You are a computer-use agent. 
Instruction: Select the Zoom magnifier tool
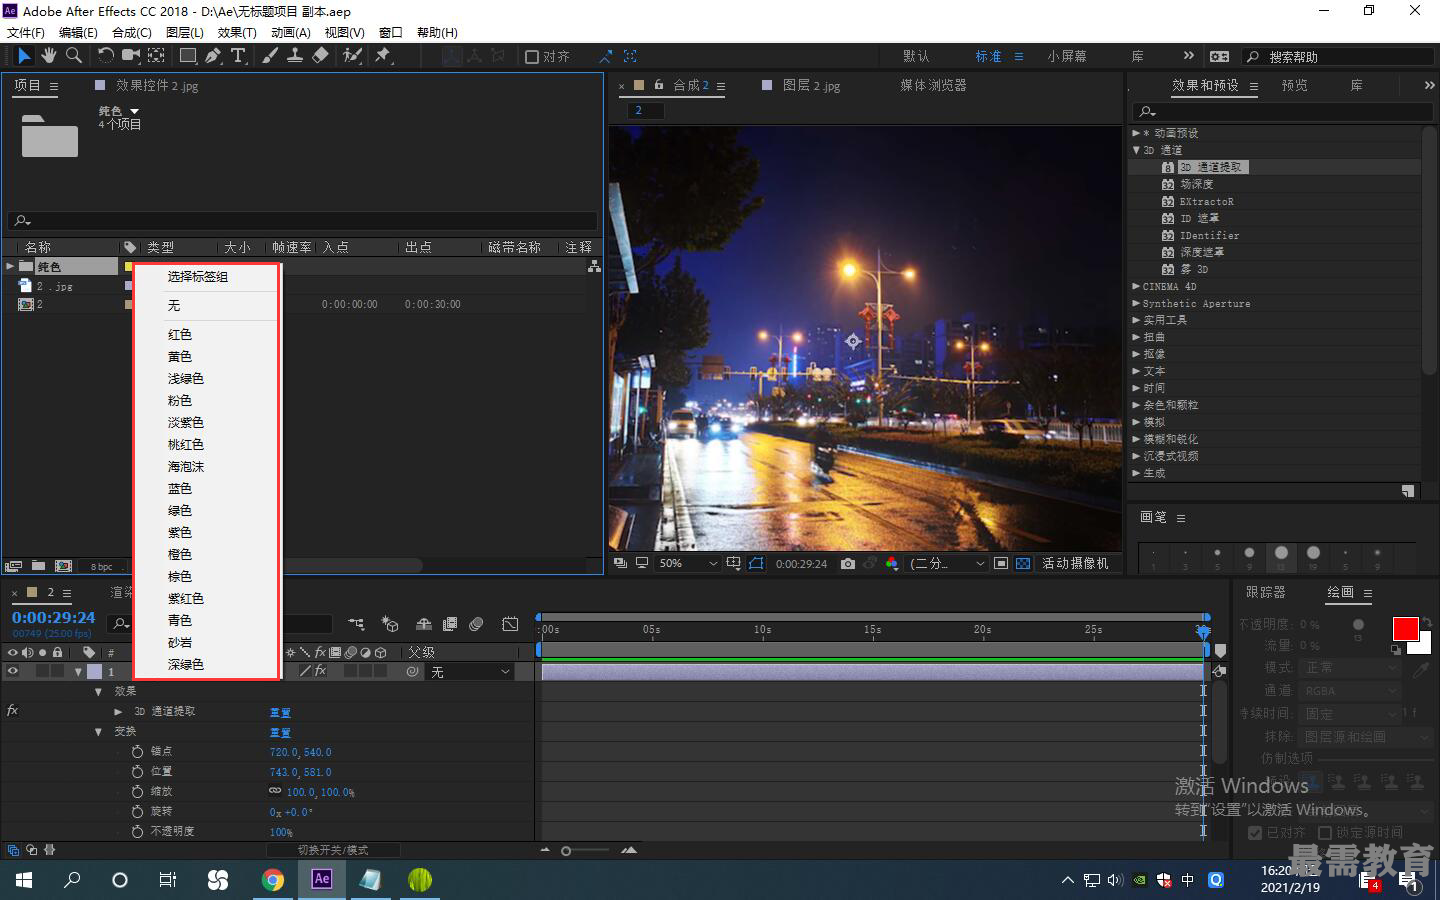[73, 56]
